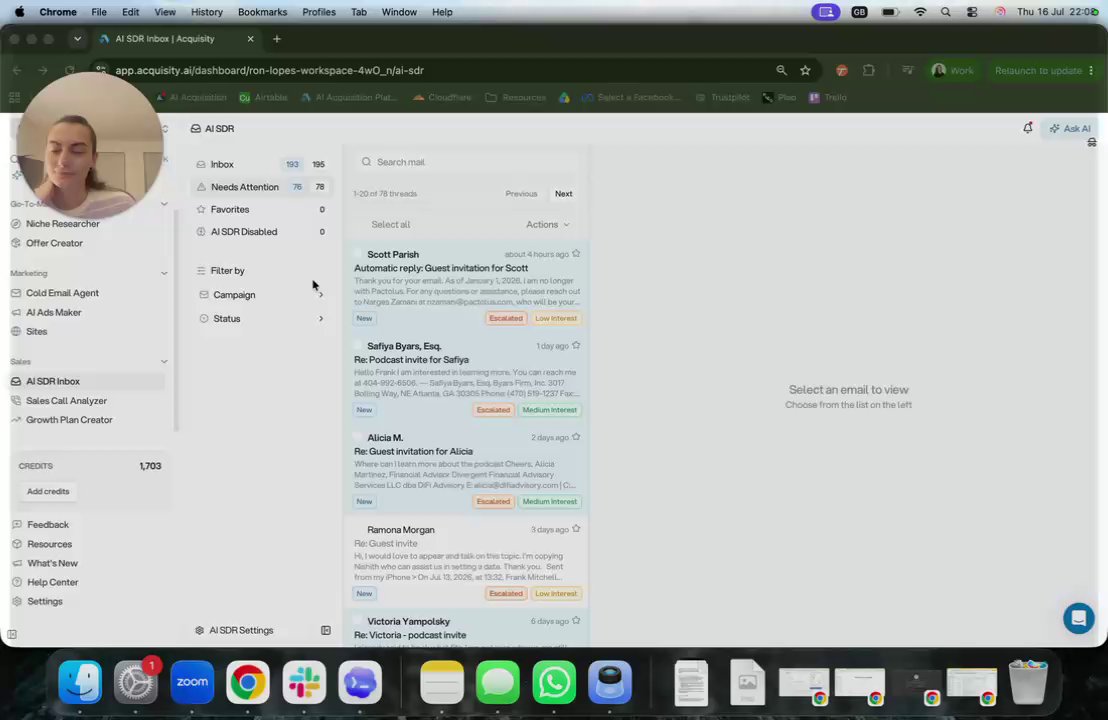
Task: Select the Scott Parish thread checkbox
Action: (358, 254)
